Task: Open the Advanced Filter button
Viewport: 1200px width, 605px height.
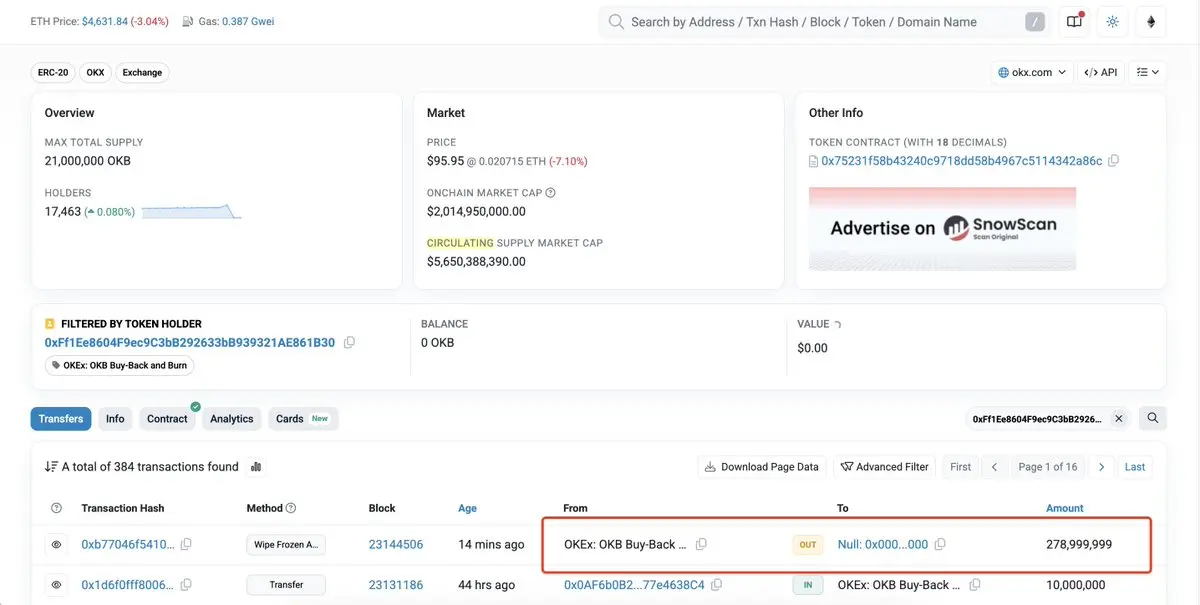Action: tap(884, 467)
